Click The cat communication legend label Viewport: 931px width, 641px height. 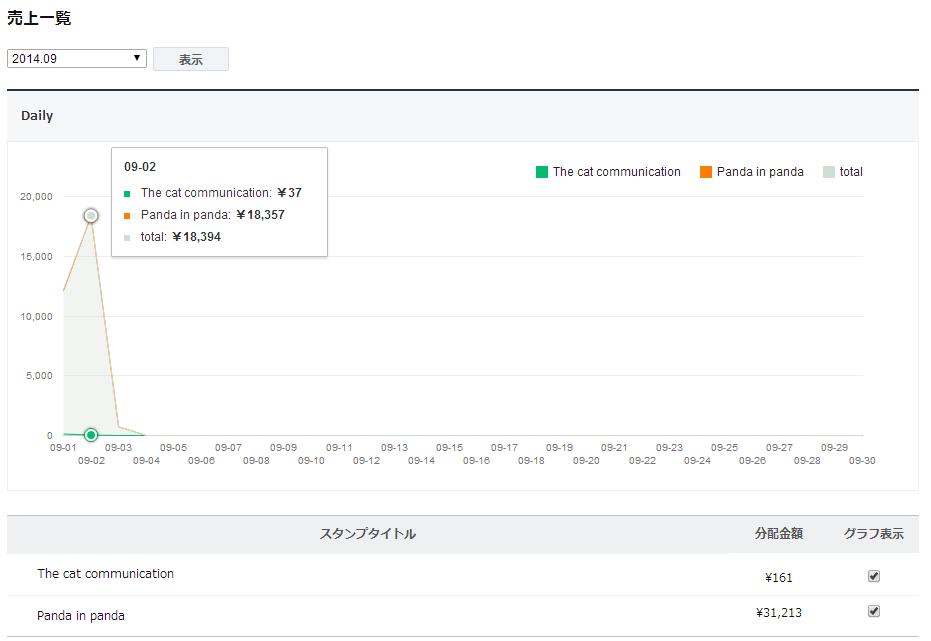[616, 172]
